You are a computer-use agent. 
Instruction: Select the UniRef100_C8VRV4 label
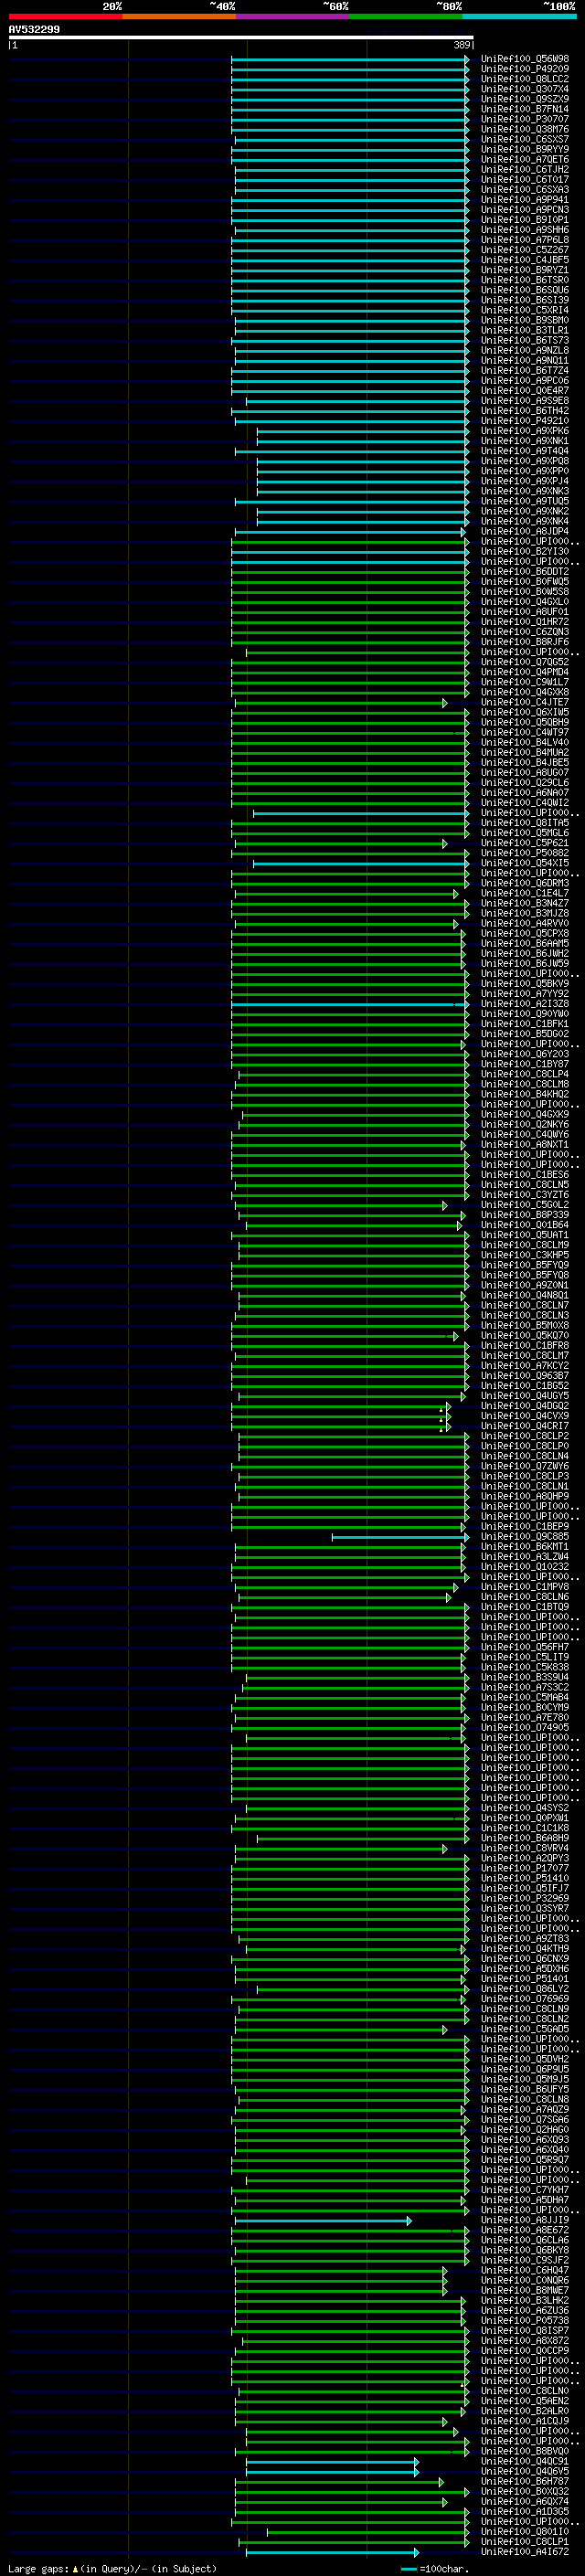525,1849
